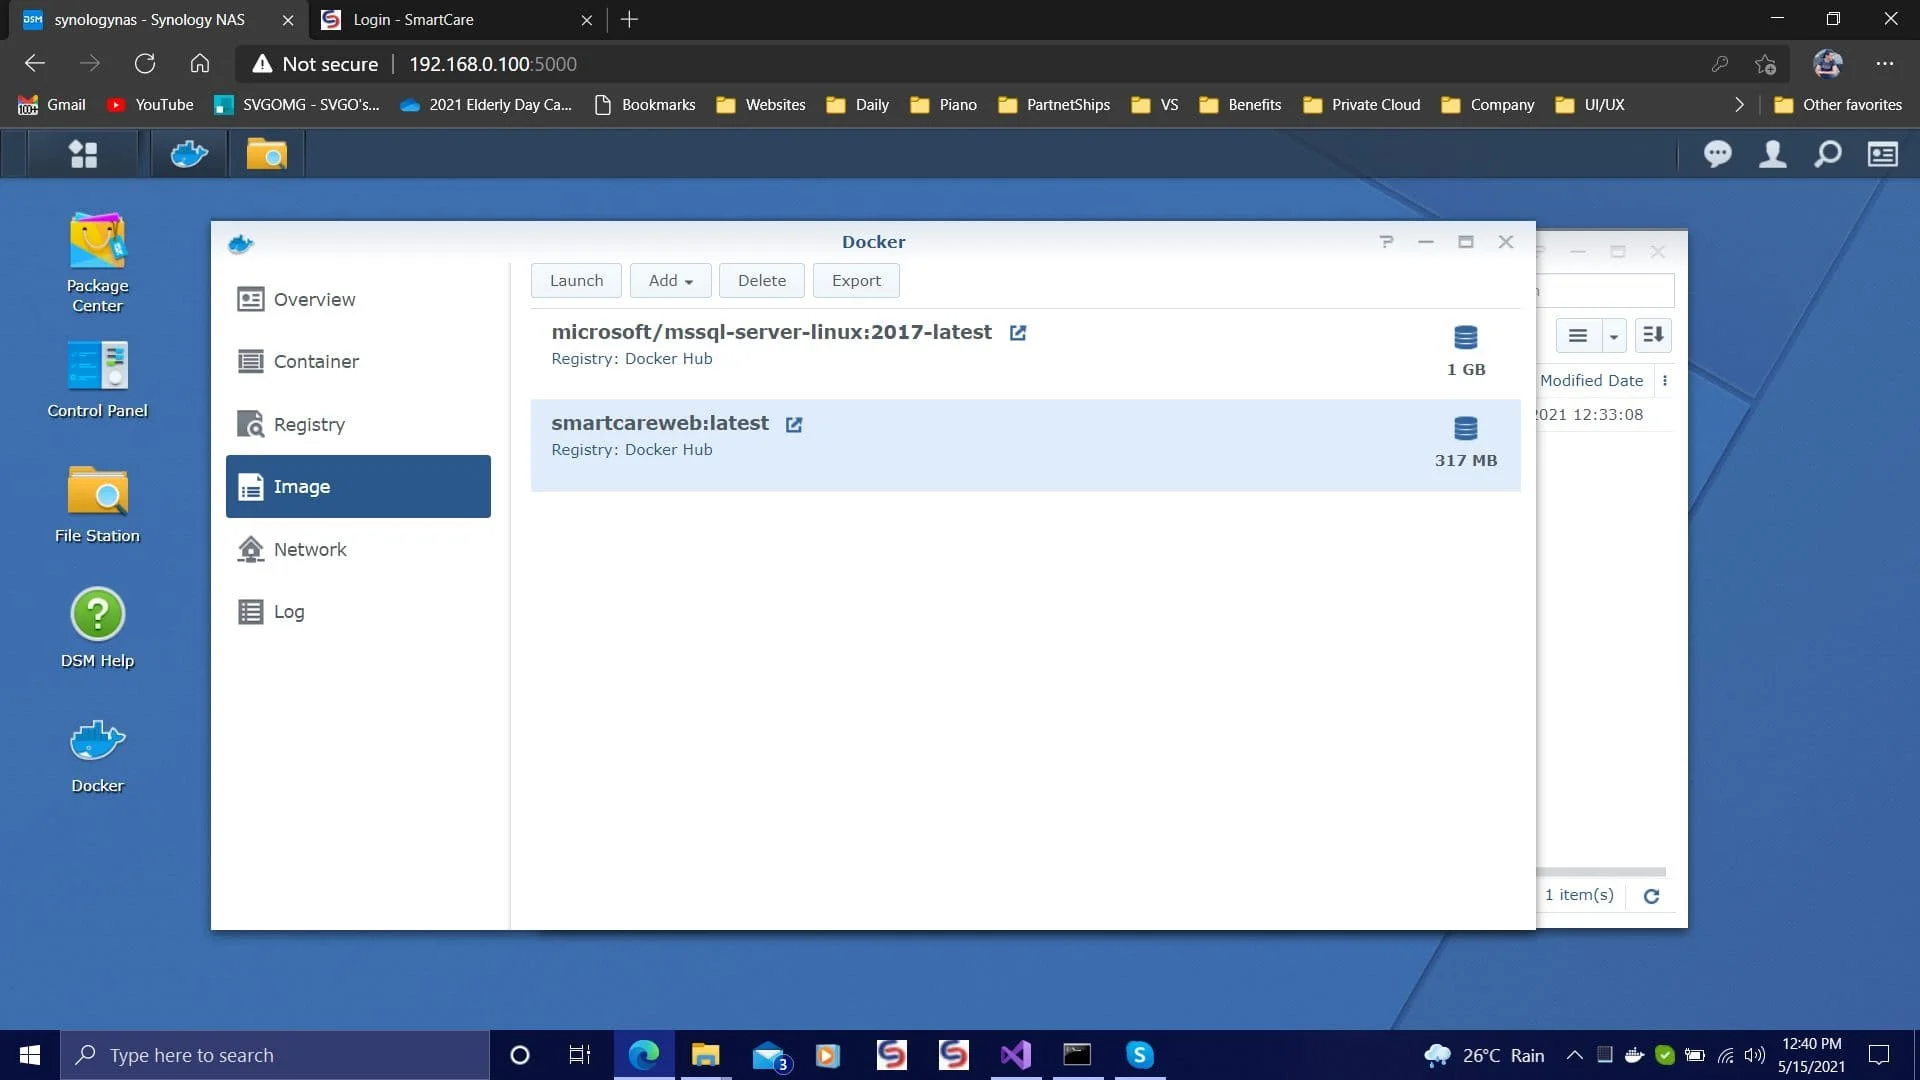
Task: Show hidden system tray icons
Action: point(1574,1055)
